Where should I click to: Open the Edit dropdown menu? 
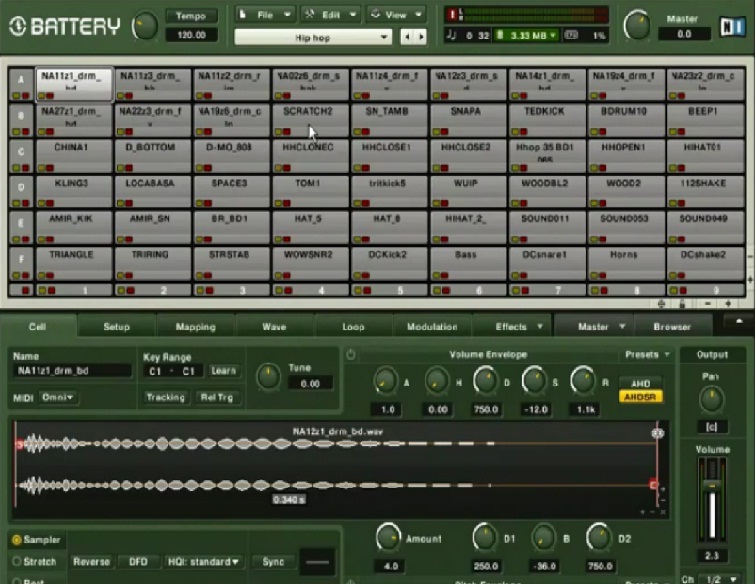coord(331,15)
